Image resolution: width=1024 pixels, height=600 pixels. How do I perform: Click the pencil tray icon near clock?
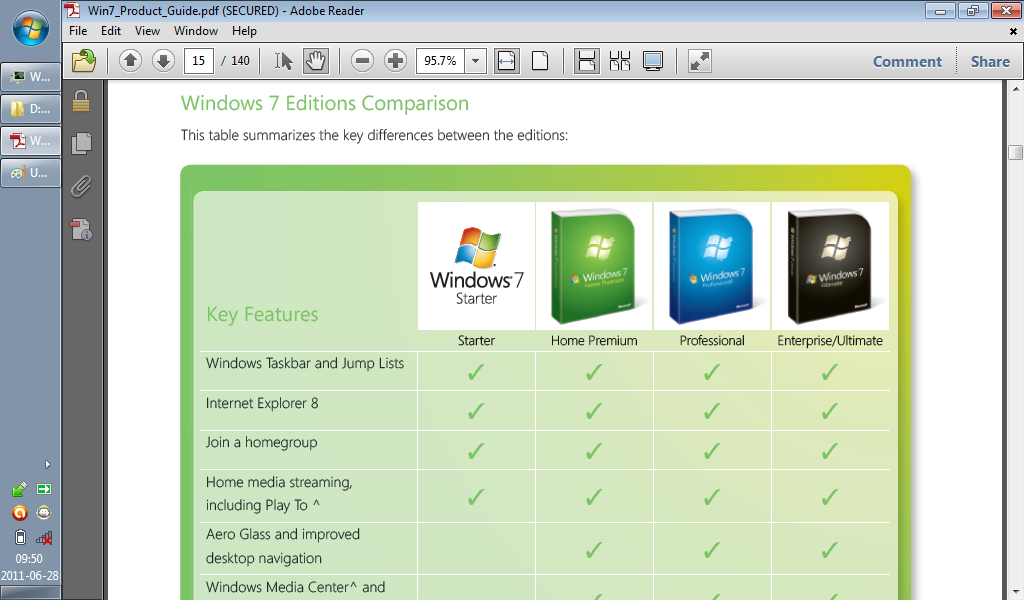point(20,489)
